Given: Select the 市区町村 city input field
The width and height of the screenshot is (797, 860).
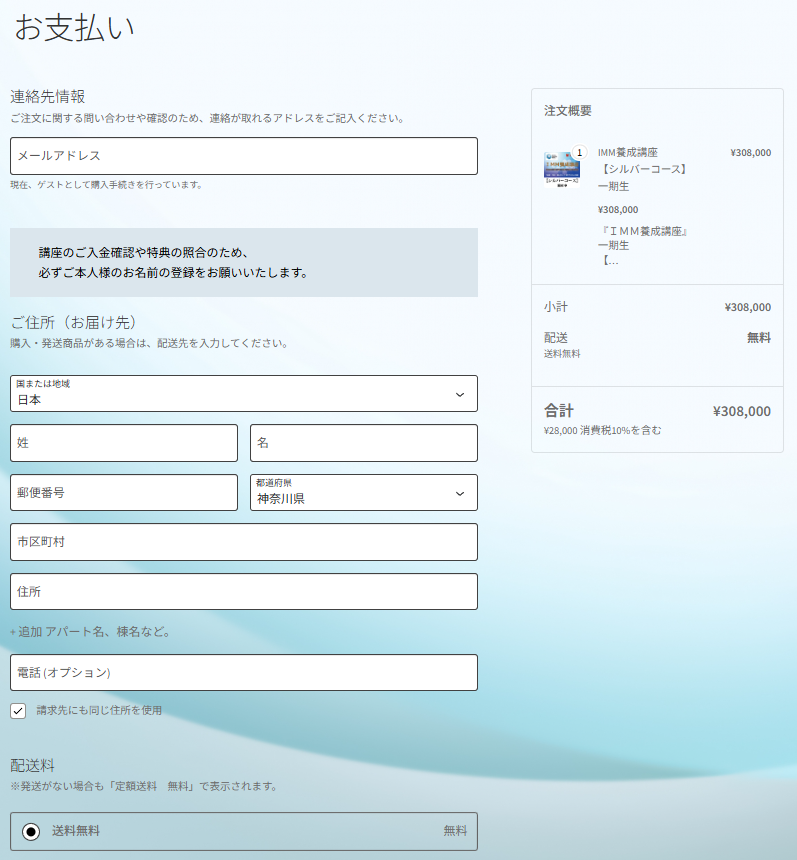Looking at the screenshot, I should pos(243,542).
